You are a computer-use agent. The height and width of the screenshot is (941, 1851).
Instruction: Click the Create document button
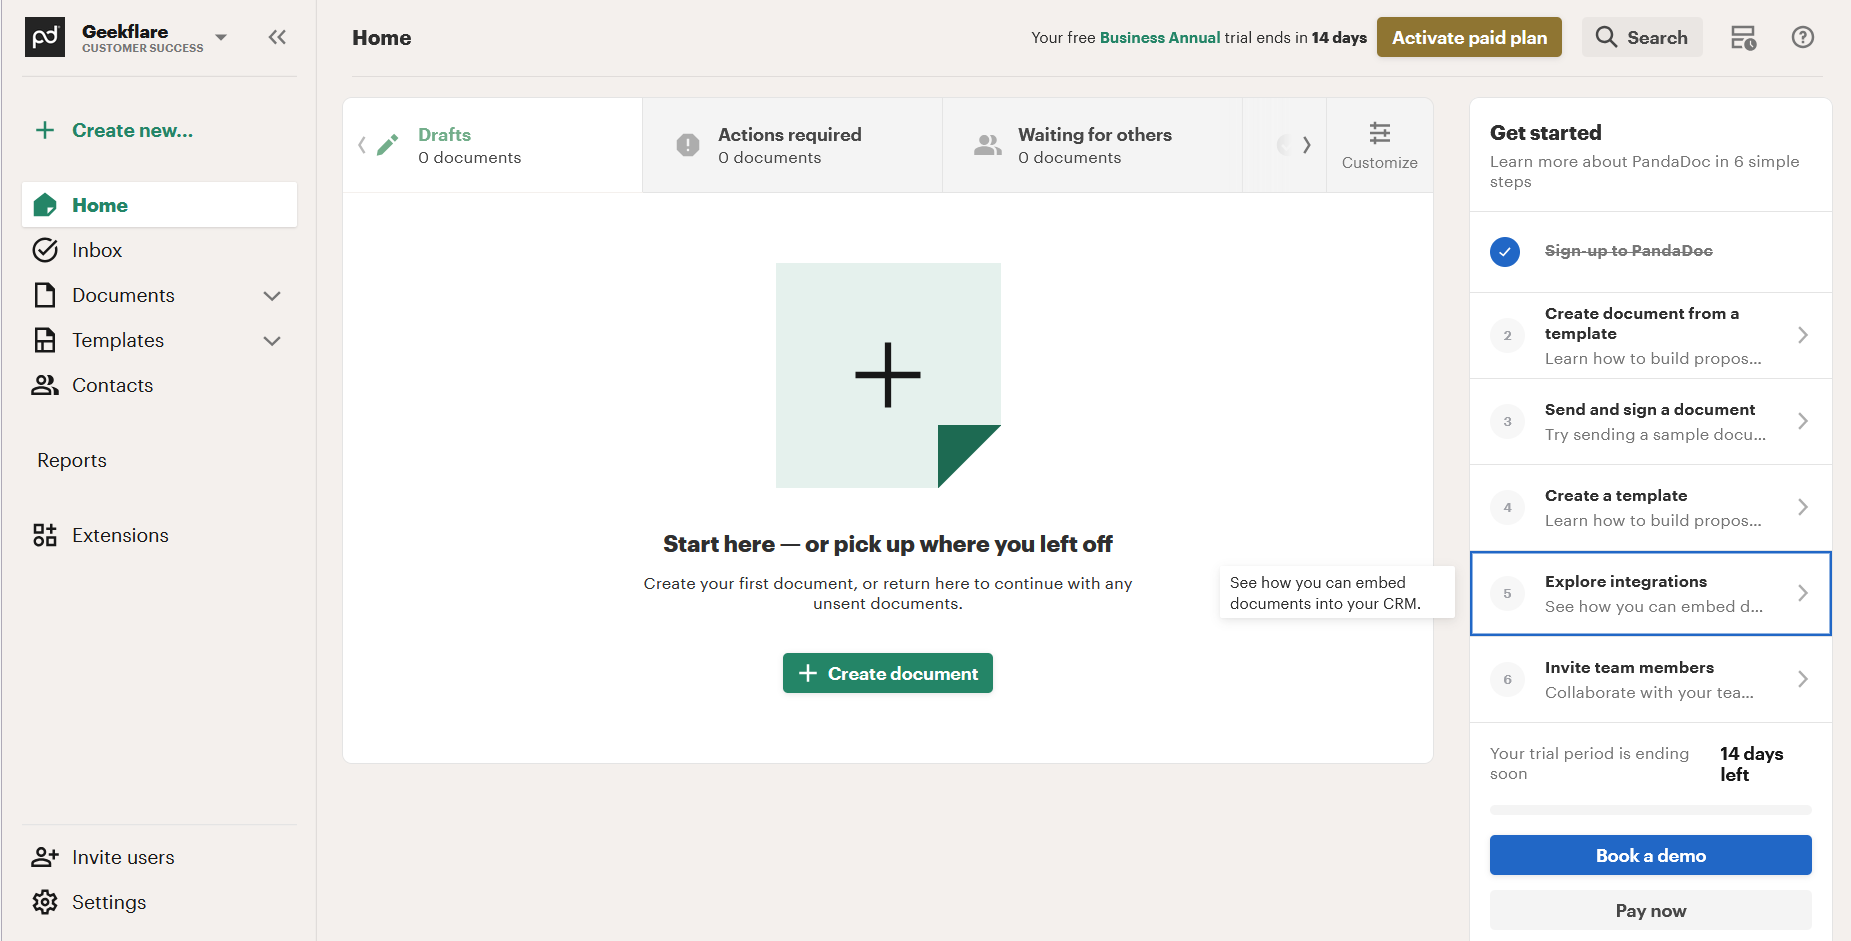click(x=888, y=673)
